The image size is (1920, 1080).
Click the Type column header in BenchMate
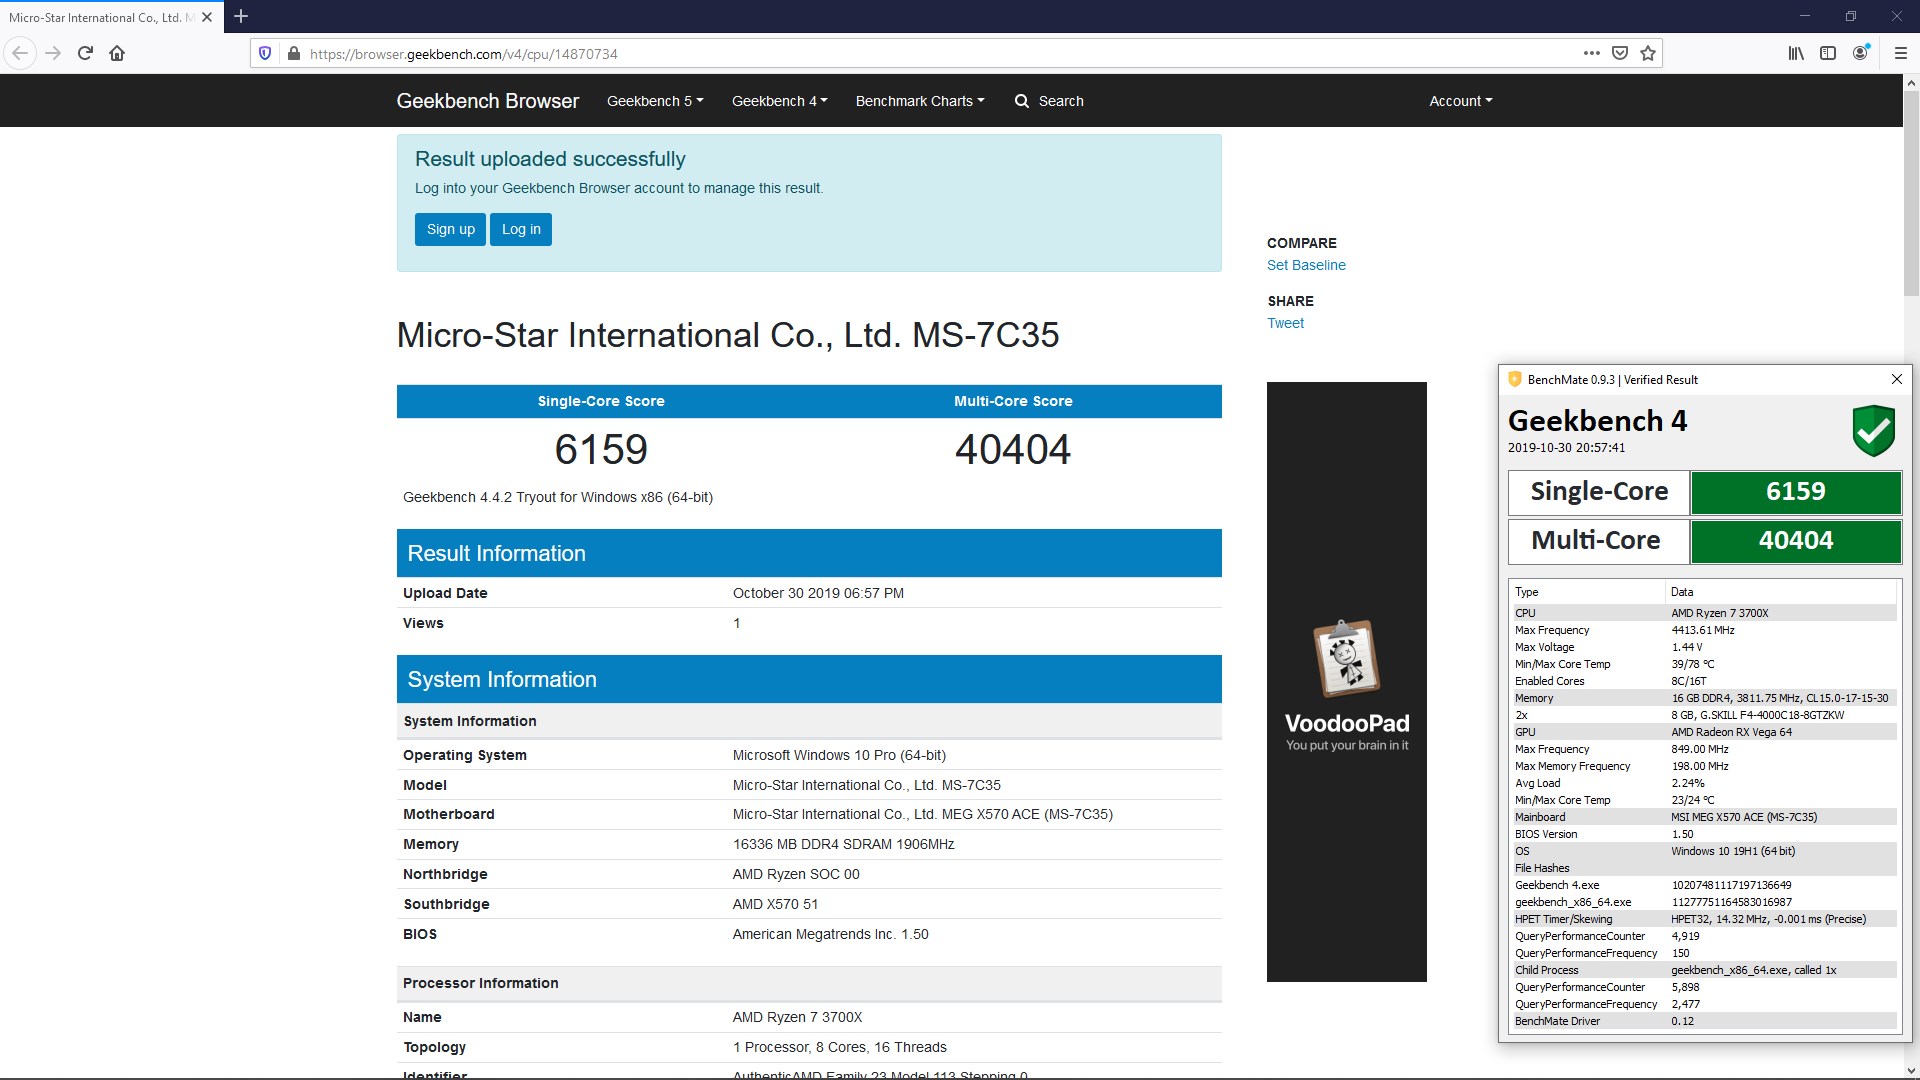click(1587, 592)
